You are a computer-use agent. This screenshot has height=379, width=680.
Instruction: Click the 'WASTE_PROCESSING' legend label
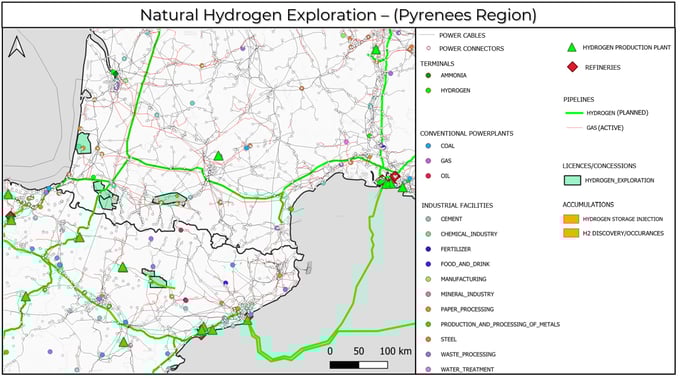pos(468,355)
